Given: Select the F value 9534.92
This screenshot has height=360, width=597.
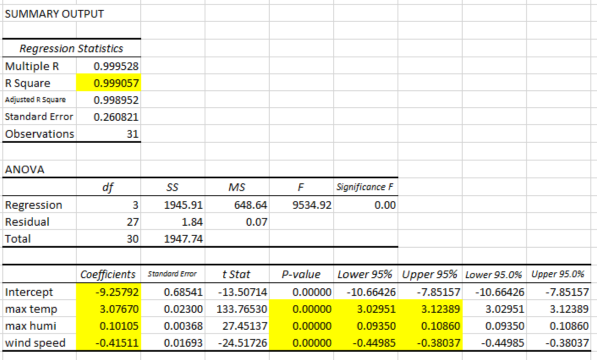Looking at the screenshot, I should (312, 205).
